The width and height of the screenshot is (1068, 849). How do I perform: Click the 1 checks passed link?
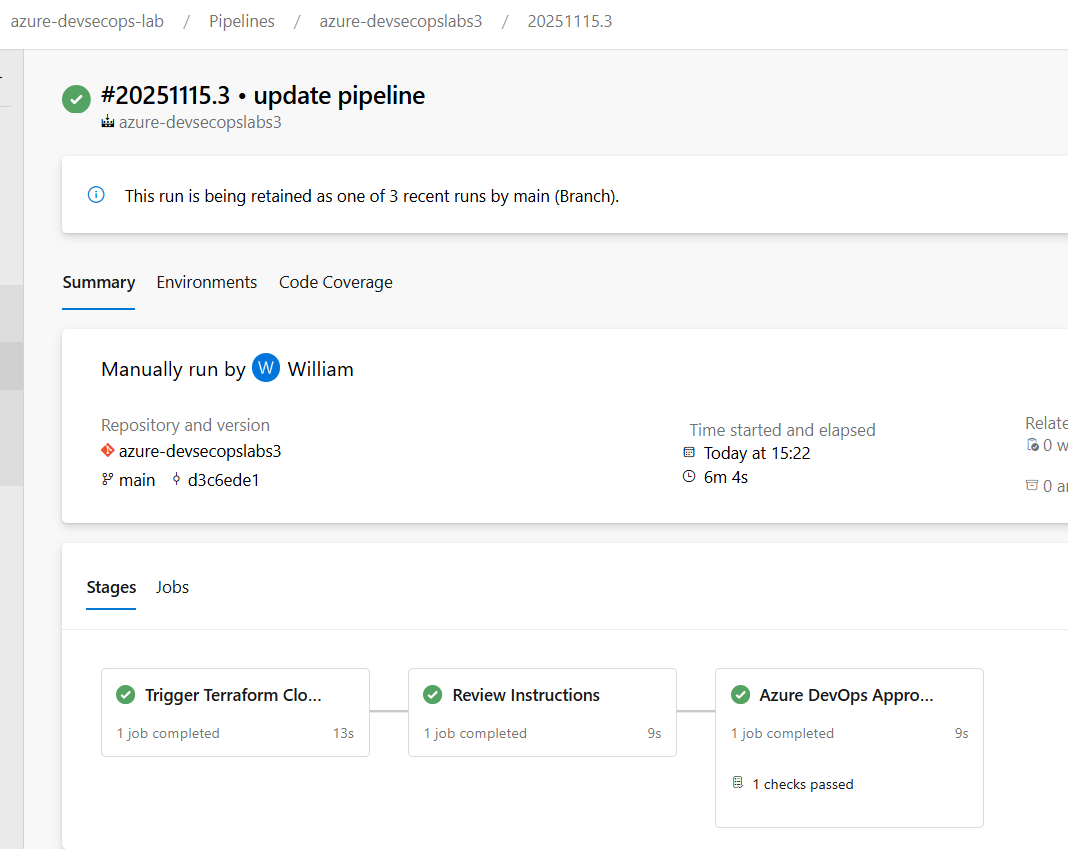pyautogui.click(x=803, y=784)
